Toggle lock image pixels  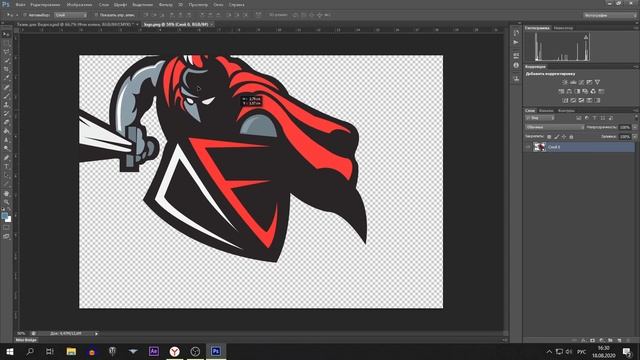556,137
